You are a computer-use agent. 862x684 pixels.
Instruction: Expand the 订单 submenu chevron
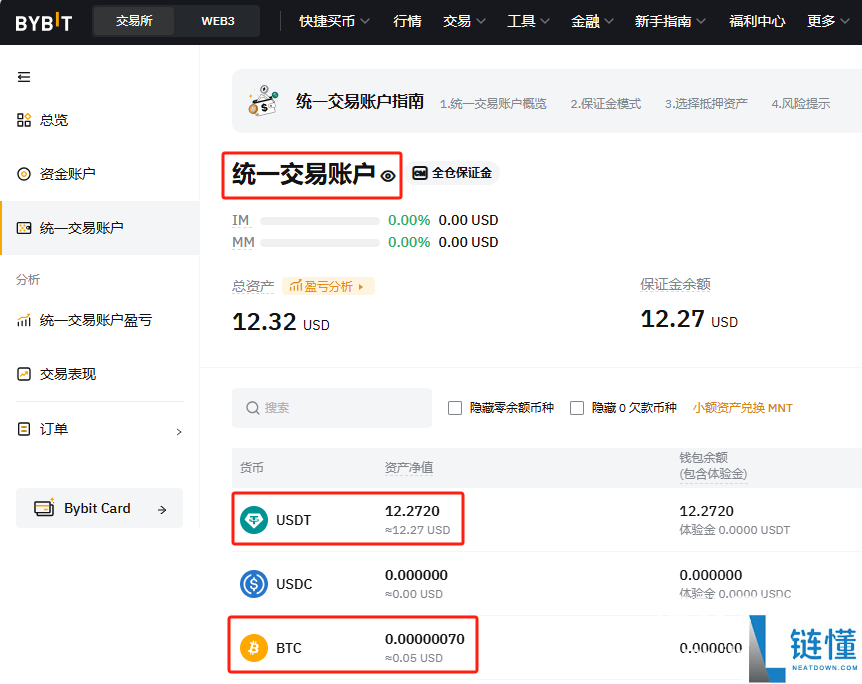pos(179,432)
